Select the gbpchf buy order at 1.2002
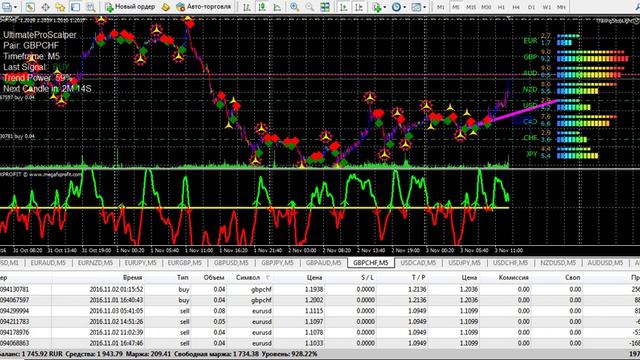The width and height of the screenshot is (640, 360). [320, 300]
